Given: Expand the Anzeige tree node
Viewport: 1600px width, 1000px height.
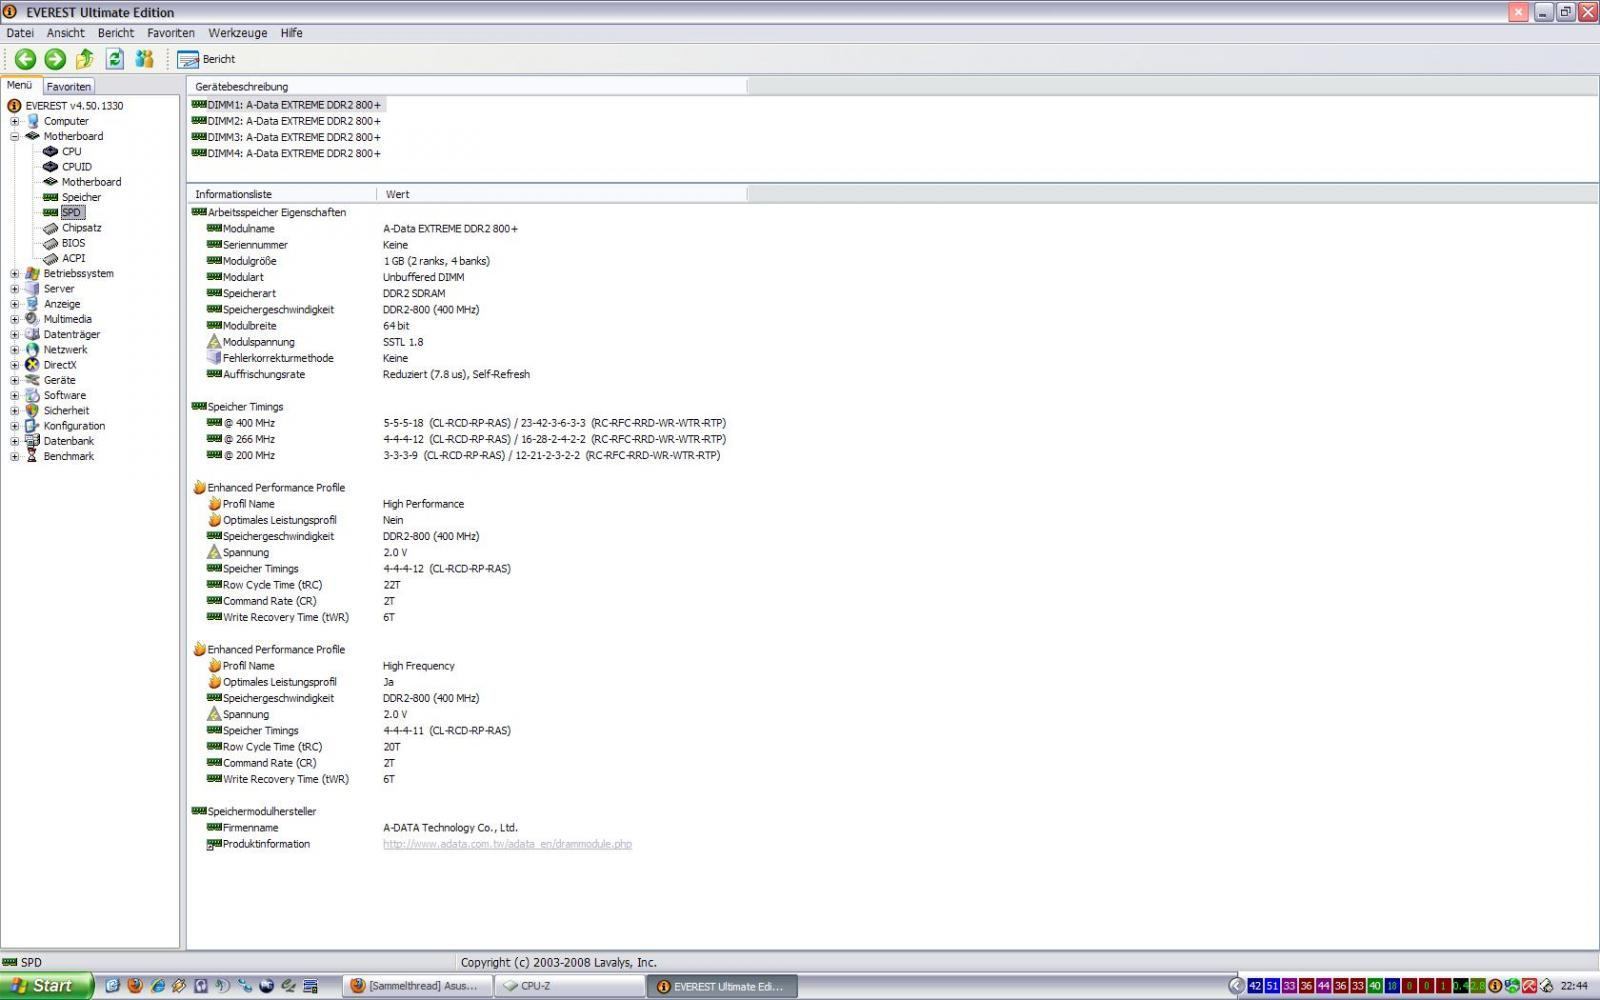Looking at the screenshot, I should point(15,304).
